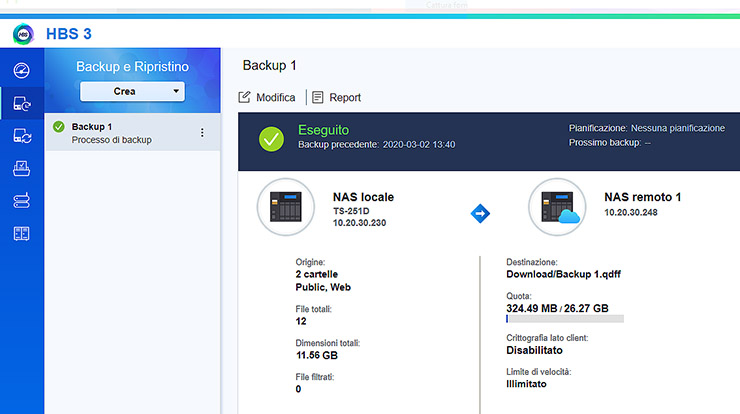Open the Backup 1 three-dot options menu
The width and height of the screenshot is (740, 414).
pyautogui.click(x=202, y=132)
